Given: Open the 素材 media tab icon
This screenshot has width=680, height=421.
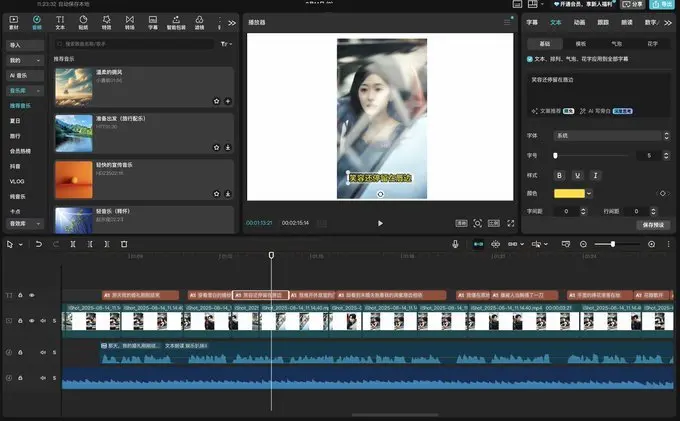Looking at the screenshot, I should (x=14, y=23).
